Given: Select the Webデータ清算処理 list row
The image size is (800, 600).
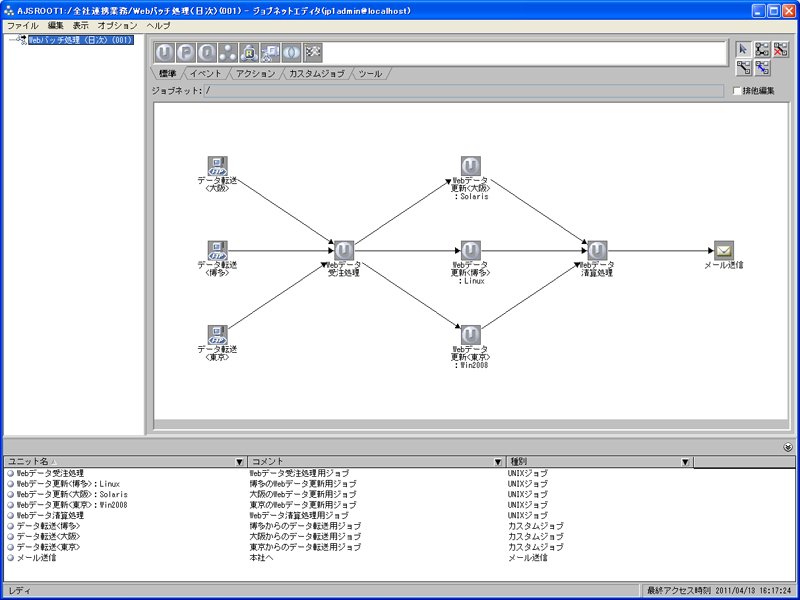Looking at the screenshot, I should click(x=399, y=515).
